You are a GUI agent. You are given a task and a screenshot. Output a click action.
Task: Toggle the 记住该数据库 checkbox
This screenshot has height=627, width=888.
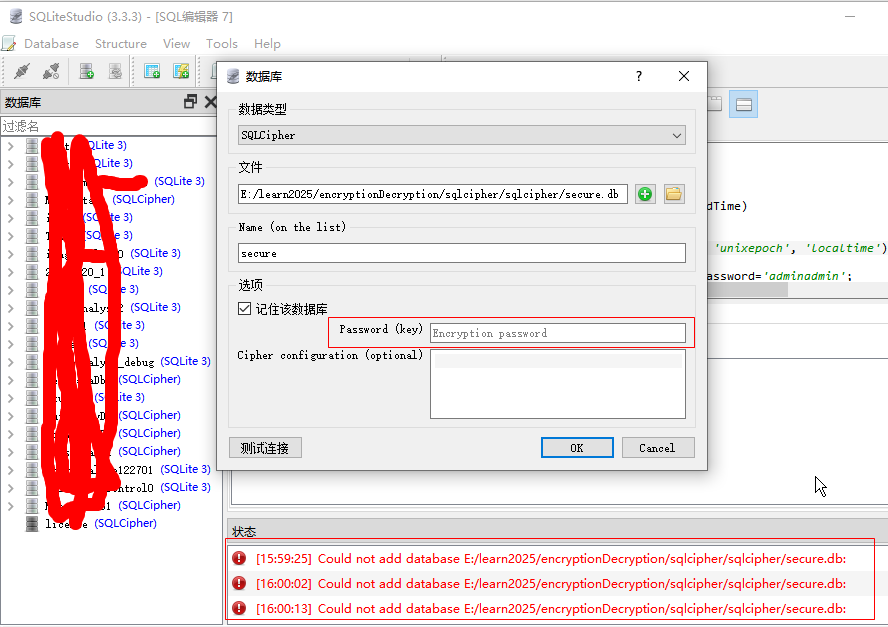[244, 309]
